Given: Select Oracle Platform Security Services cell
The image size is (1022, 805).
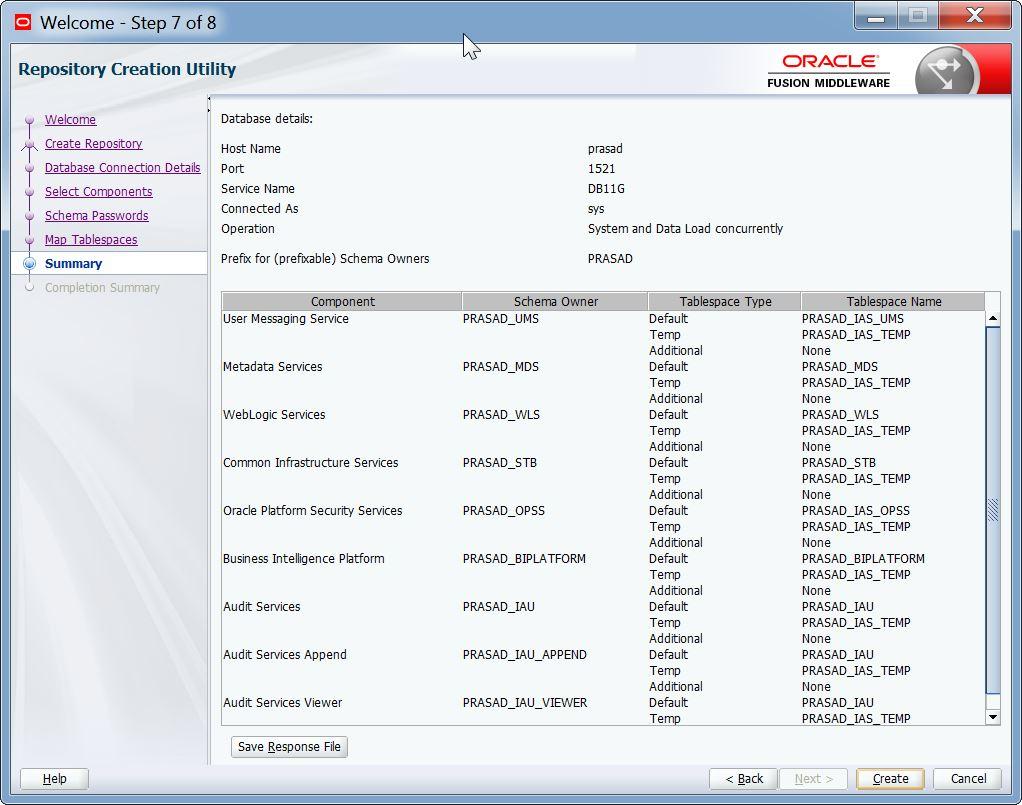Looking at the screenshot, I should click(x=312, y=511).
